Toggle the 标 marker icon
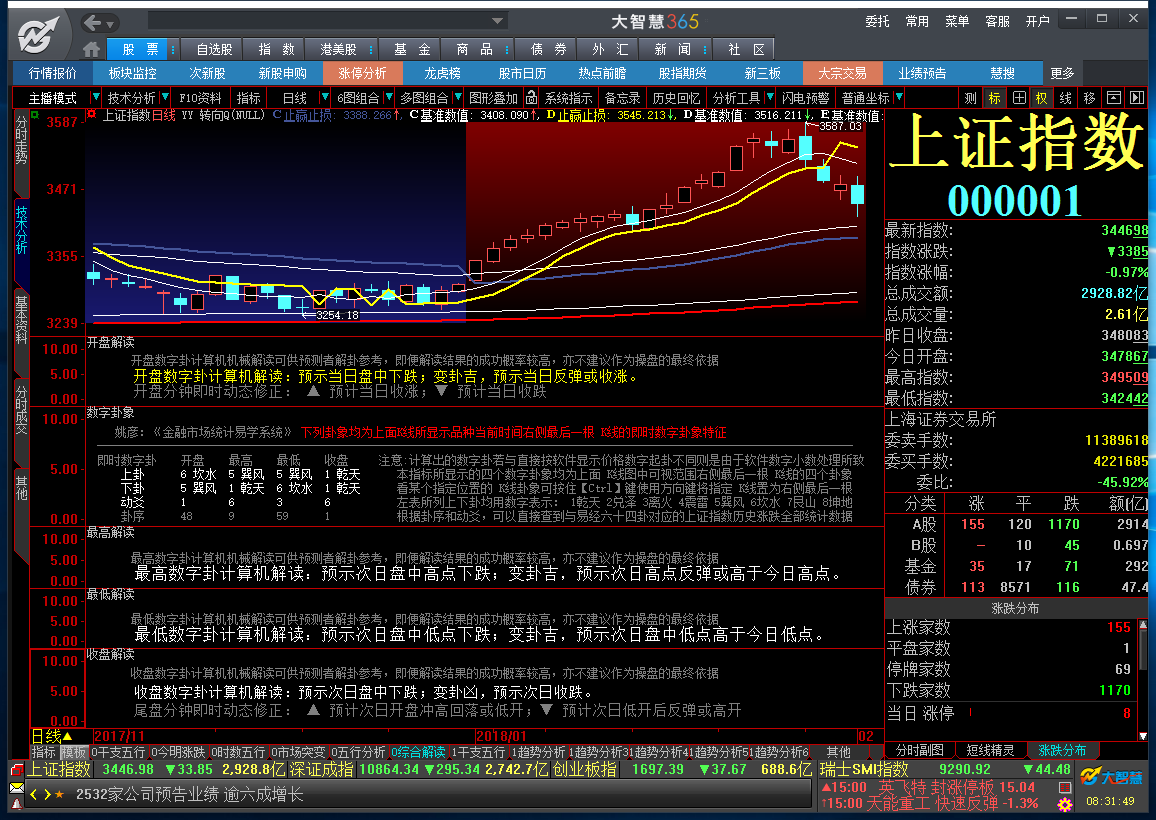 pos(995,97)
